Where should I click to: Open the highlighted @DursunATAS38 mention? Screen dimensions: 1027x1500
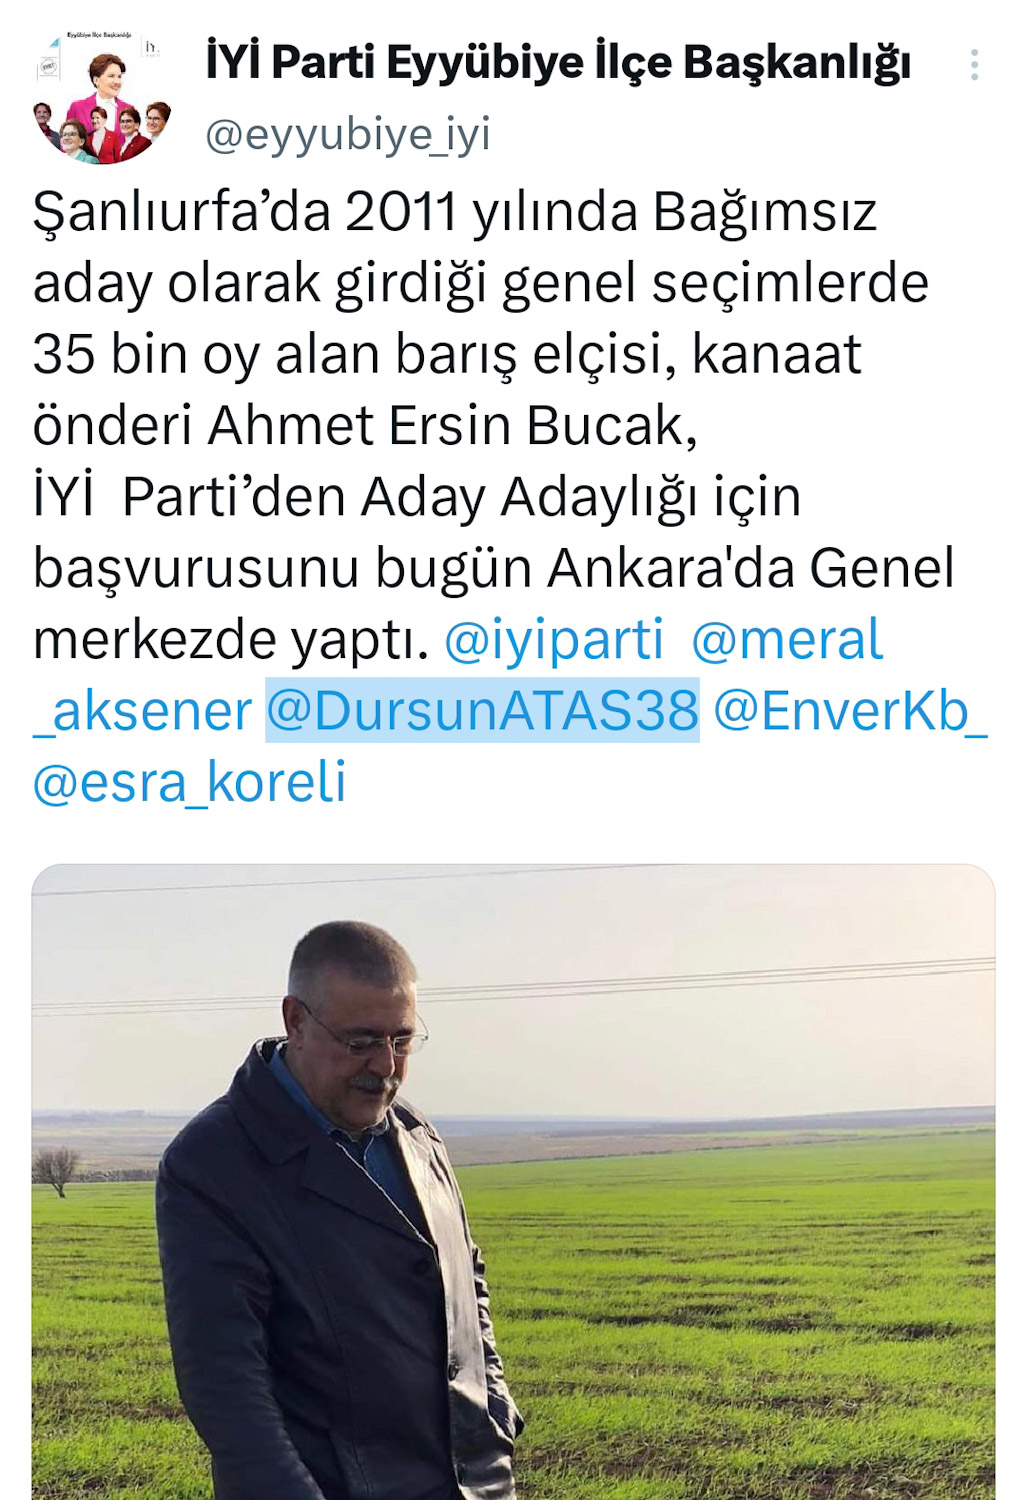482,711
